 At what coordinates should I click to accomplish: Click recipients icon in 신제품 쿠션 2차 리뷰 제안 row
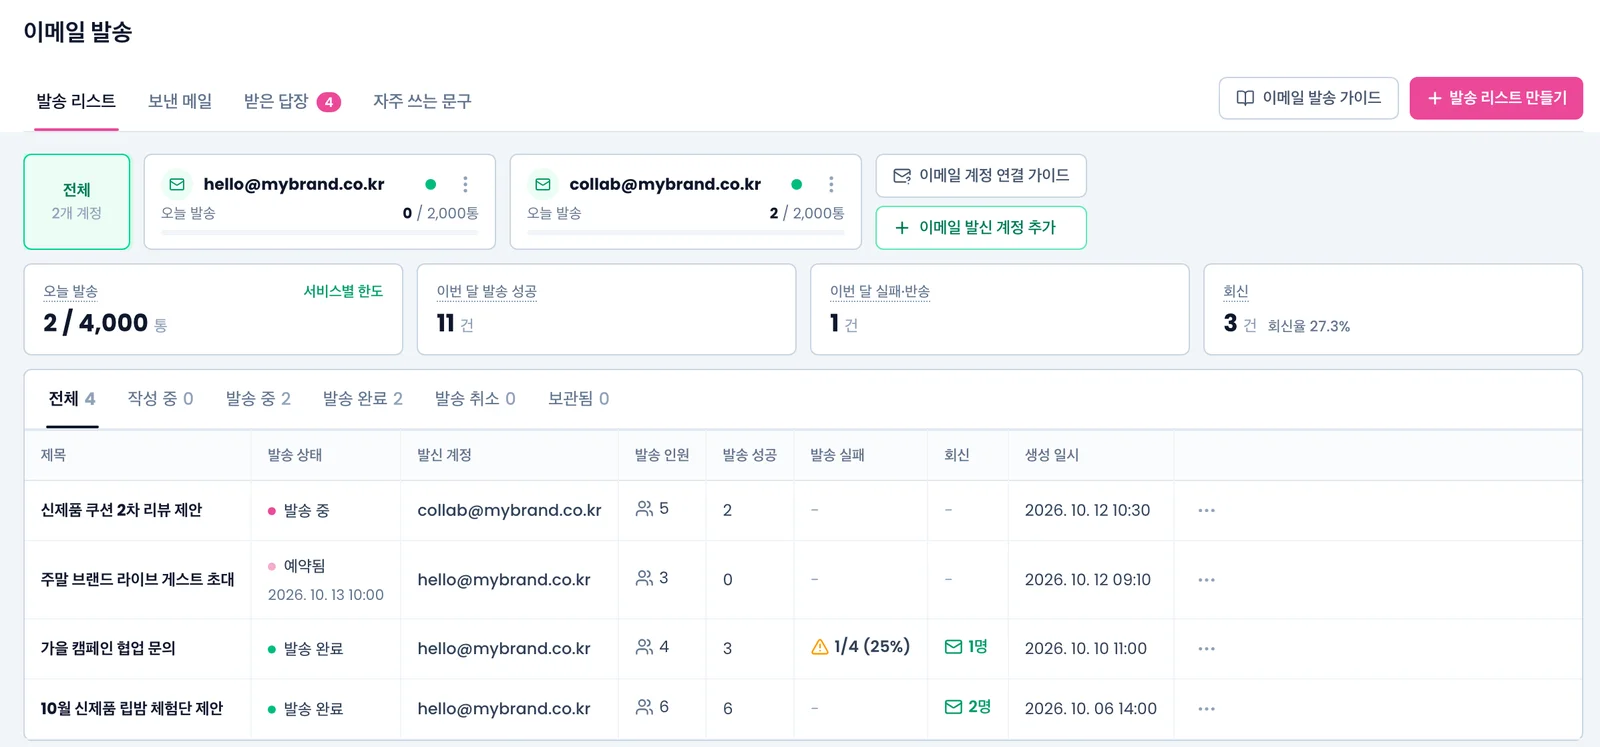(x=645, y=509)
